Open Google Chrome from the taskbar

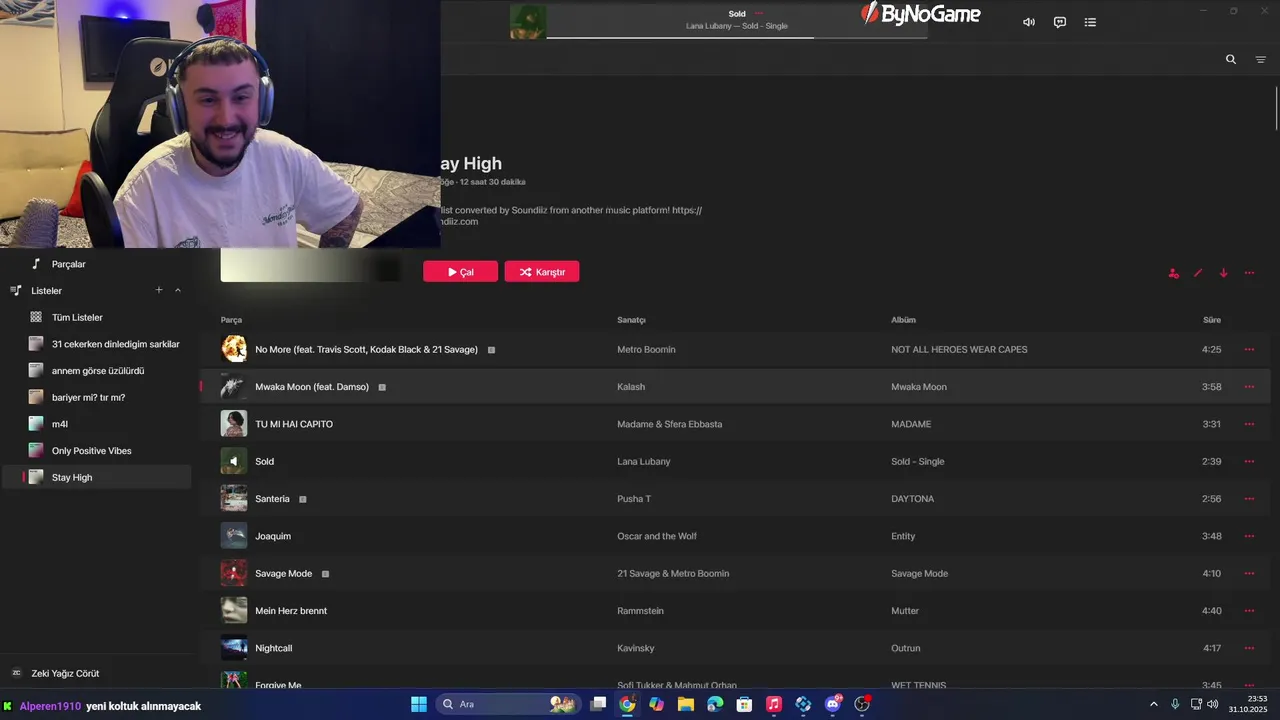627,704
